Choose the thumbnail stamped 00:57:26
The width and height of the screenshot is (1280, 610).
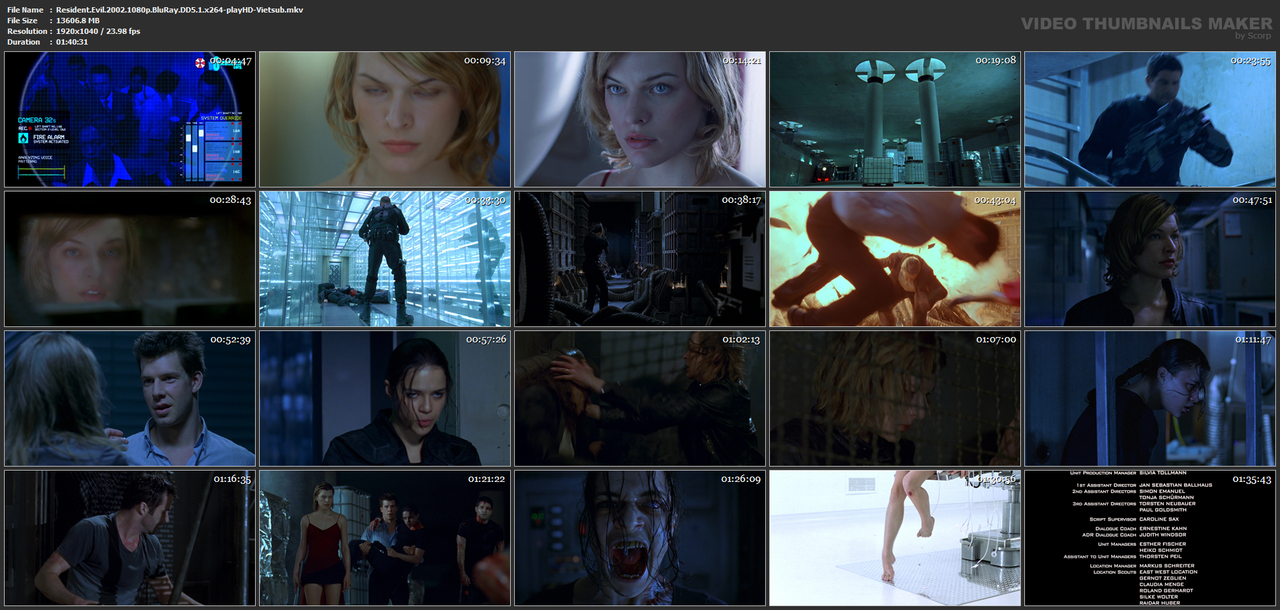(385, 399)
